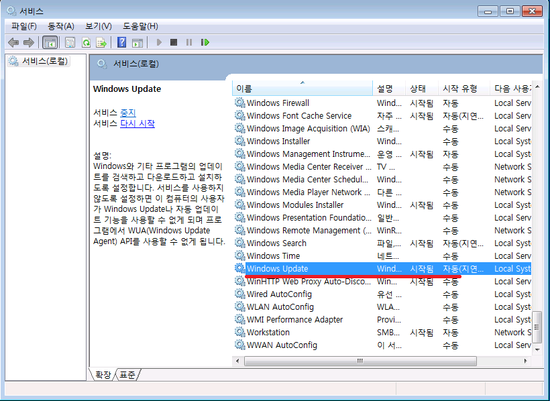Click gear icon next to Windows Search
This screenshot has width=550, height=401.
[x=240, y=242]
